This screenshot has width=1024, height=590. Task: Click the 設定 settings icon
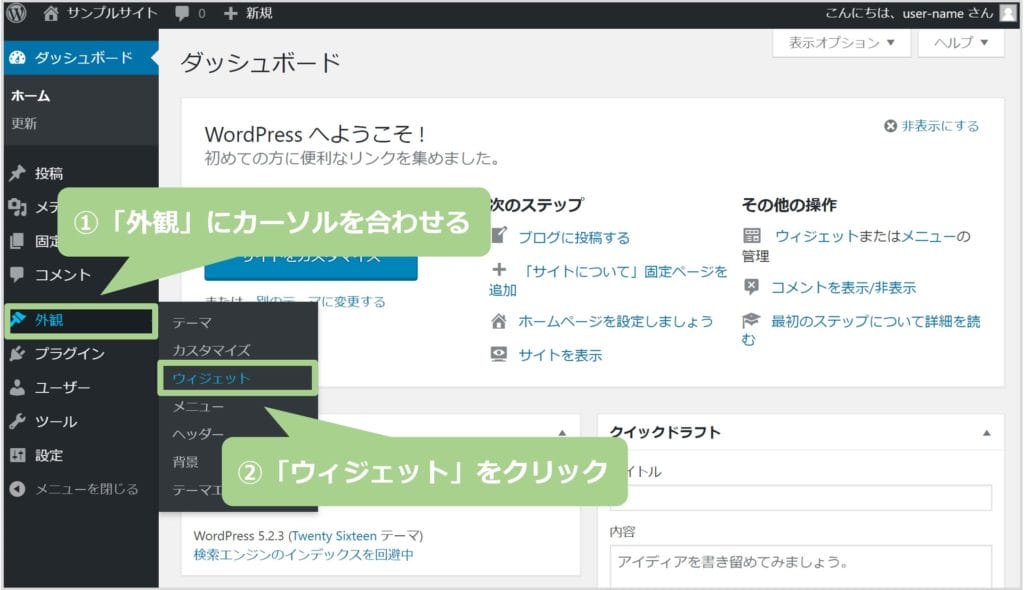click(18, 455)
